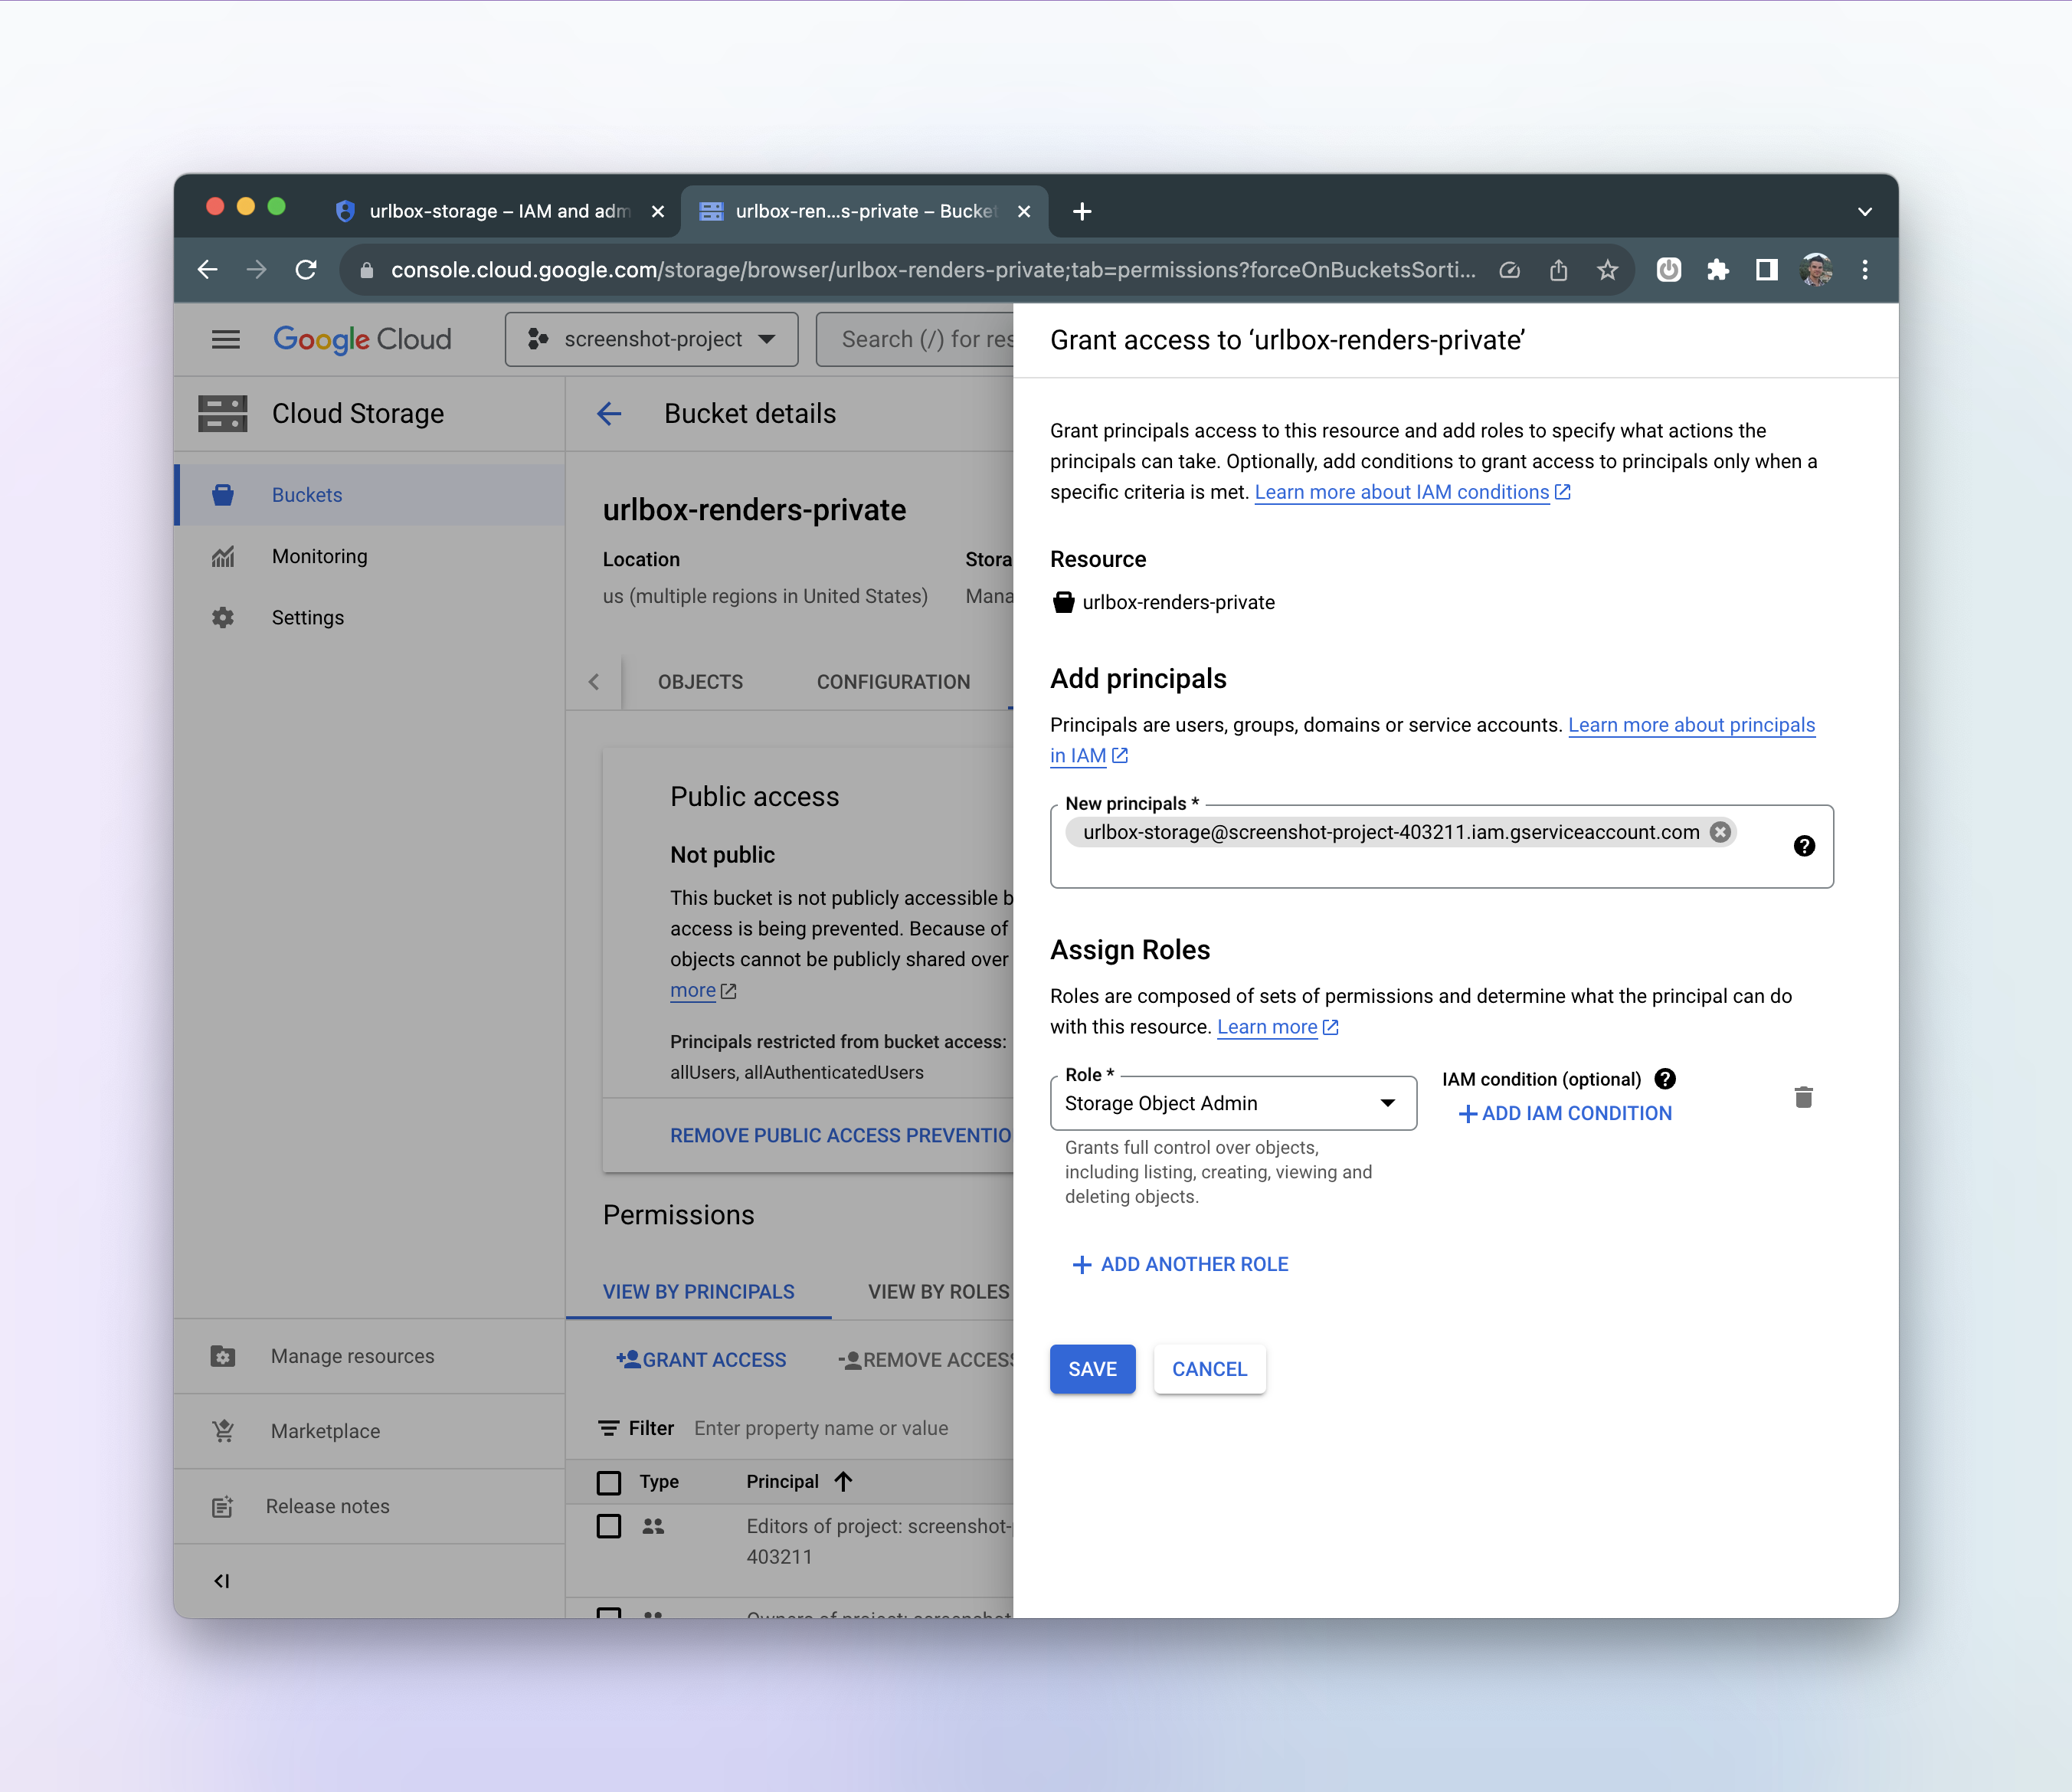
Task: Delete the role row with trash icon
Action: pos(1803,1097)
